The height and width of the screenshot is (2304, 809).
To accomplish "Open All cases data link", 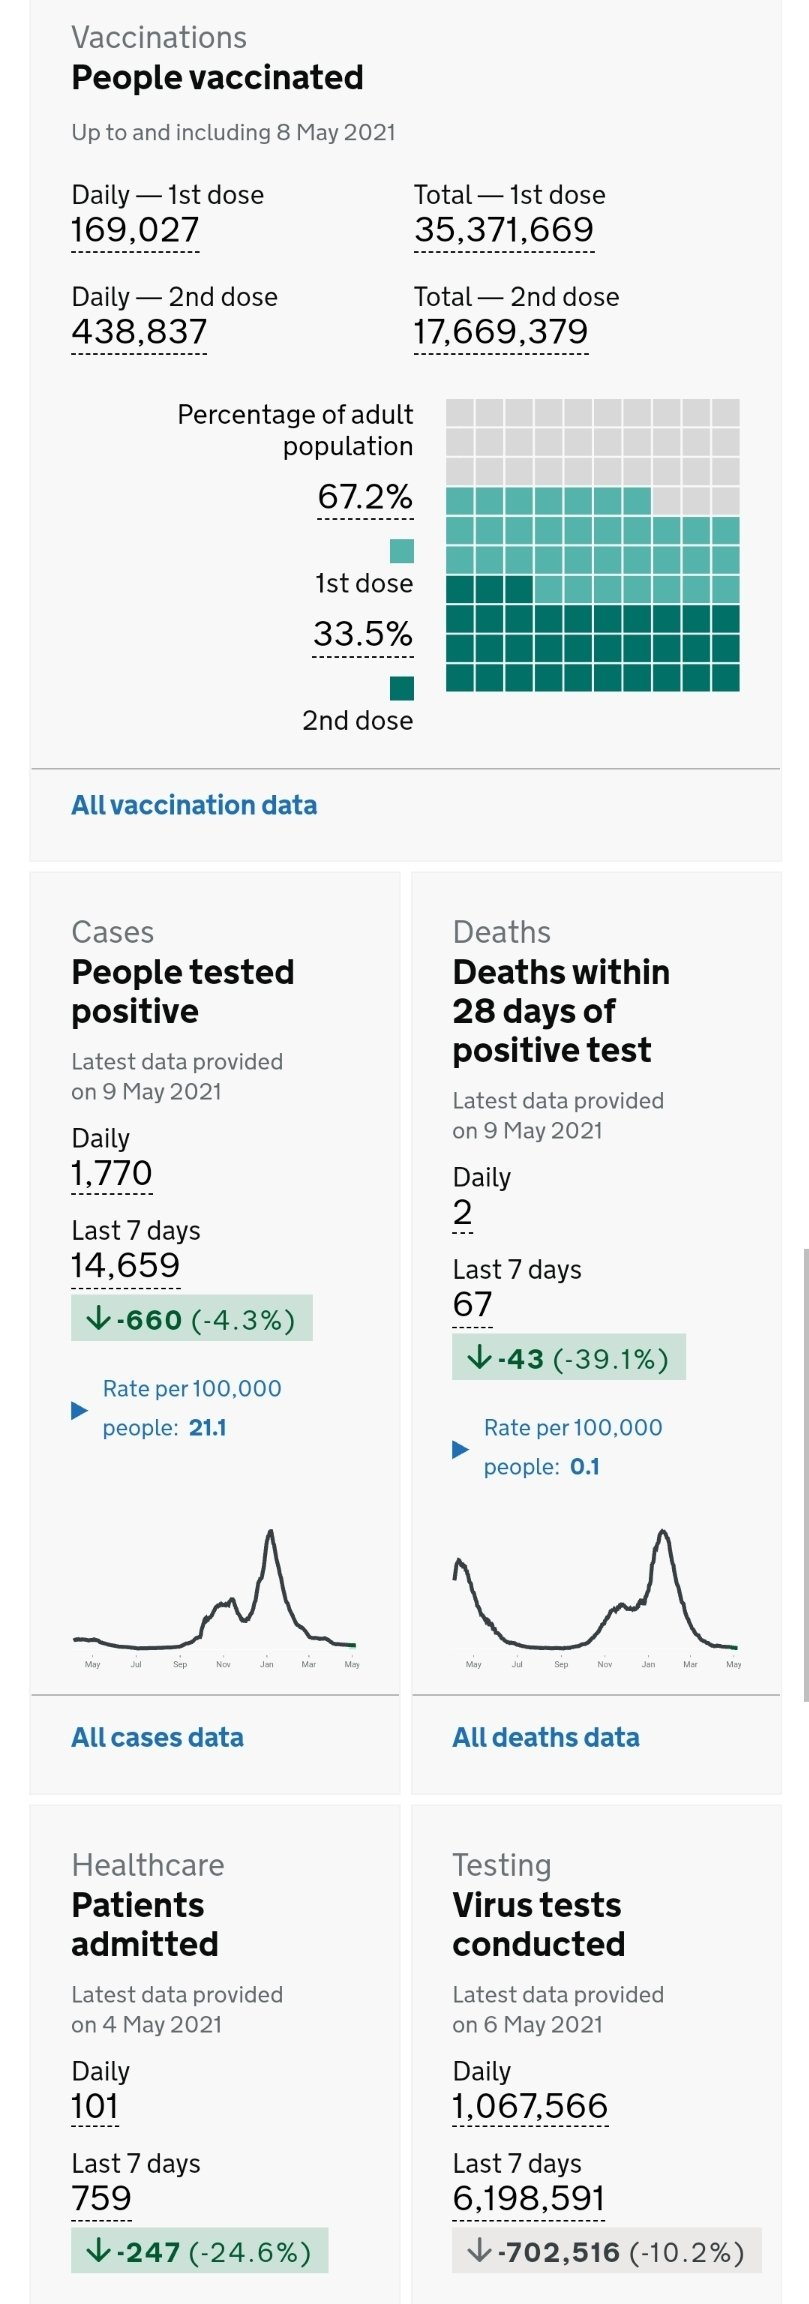I will [157, 1737].
